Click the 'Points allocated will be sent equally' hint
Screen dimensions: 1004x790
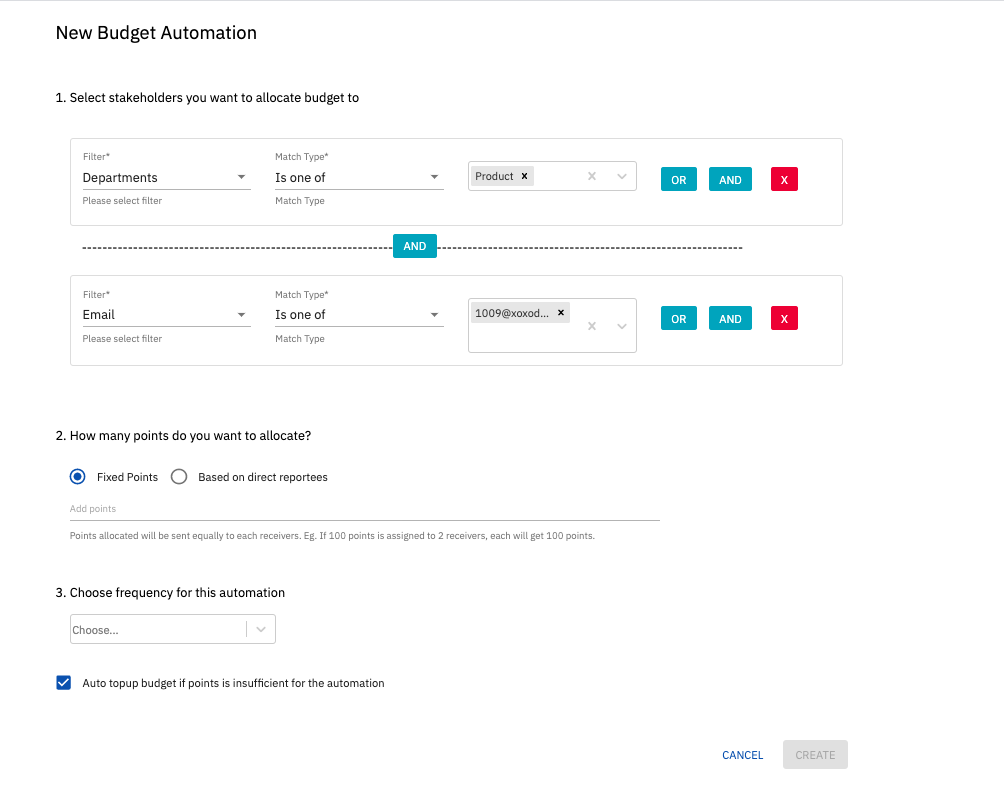point(332,536)
